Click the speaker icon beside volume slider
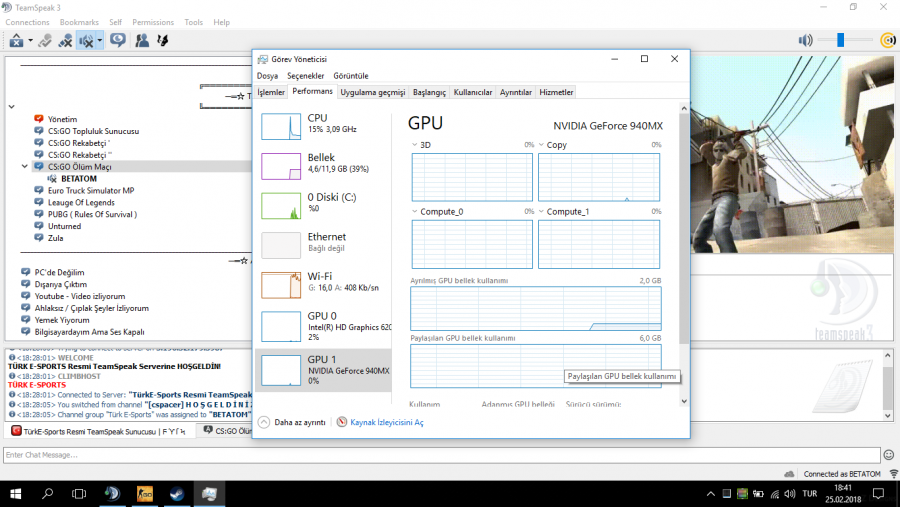This screenshot has height=507, width=900. [x=805, y=40]
